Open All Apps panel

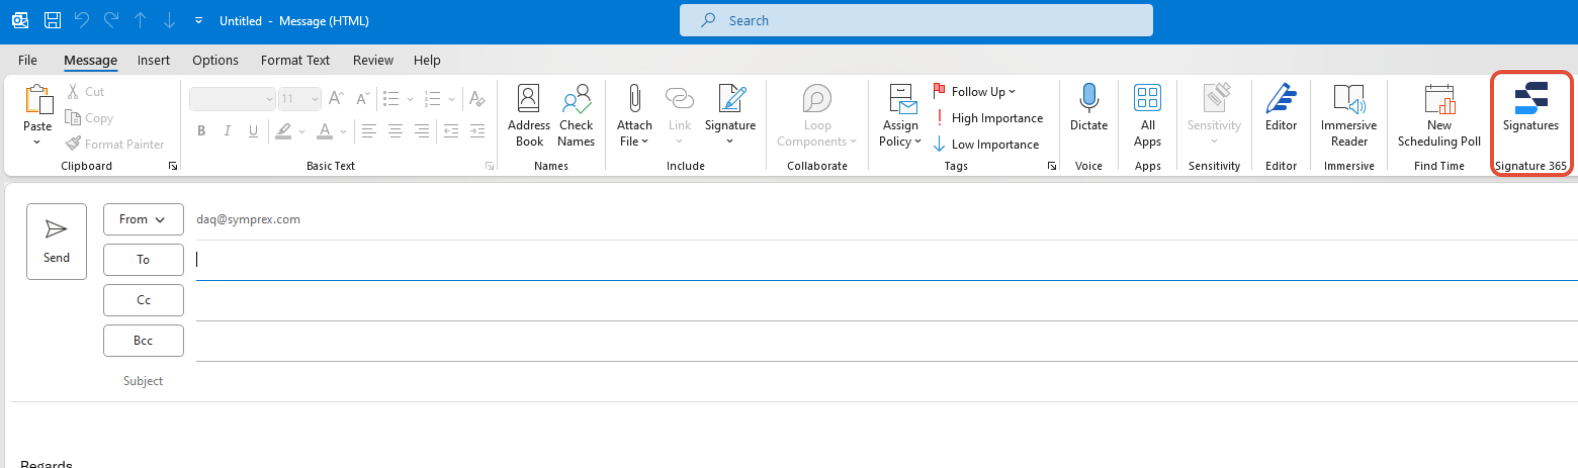click(1147, 116)
